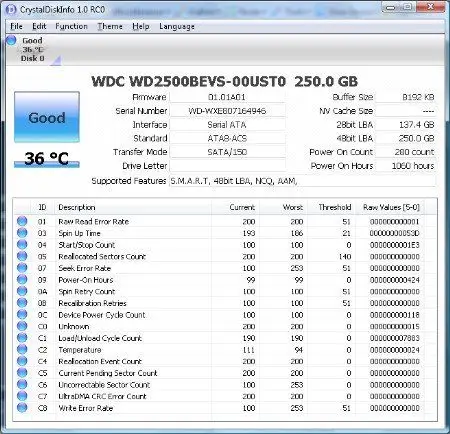Click the 28bit LBA value 137.4 GB

coord(405,125)
